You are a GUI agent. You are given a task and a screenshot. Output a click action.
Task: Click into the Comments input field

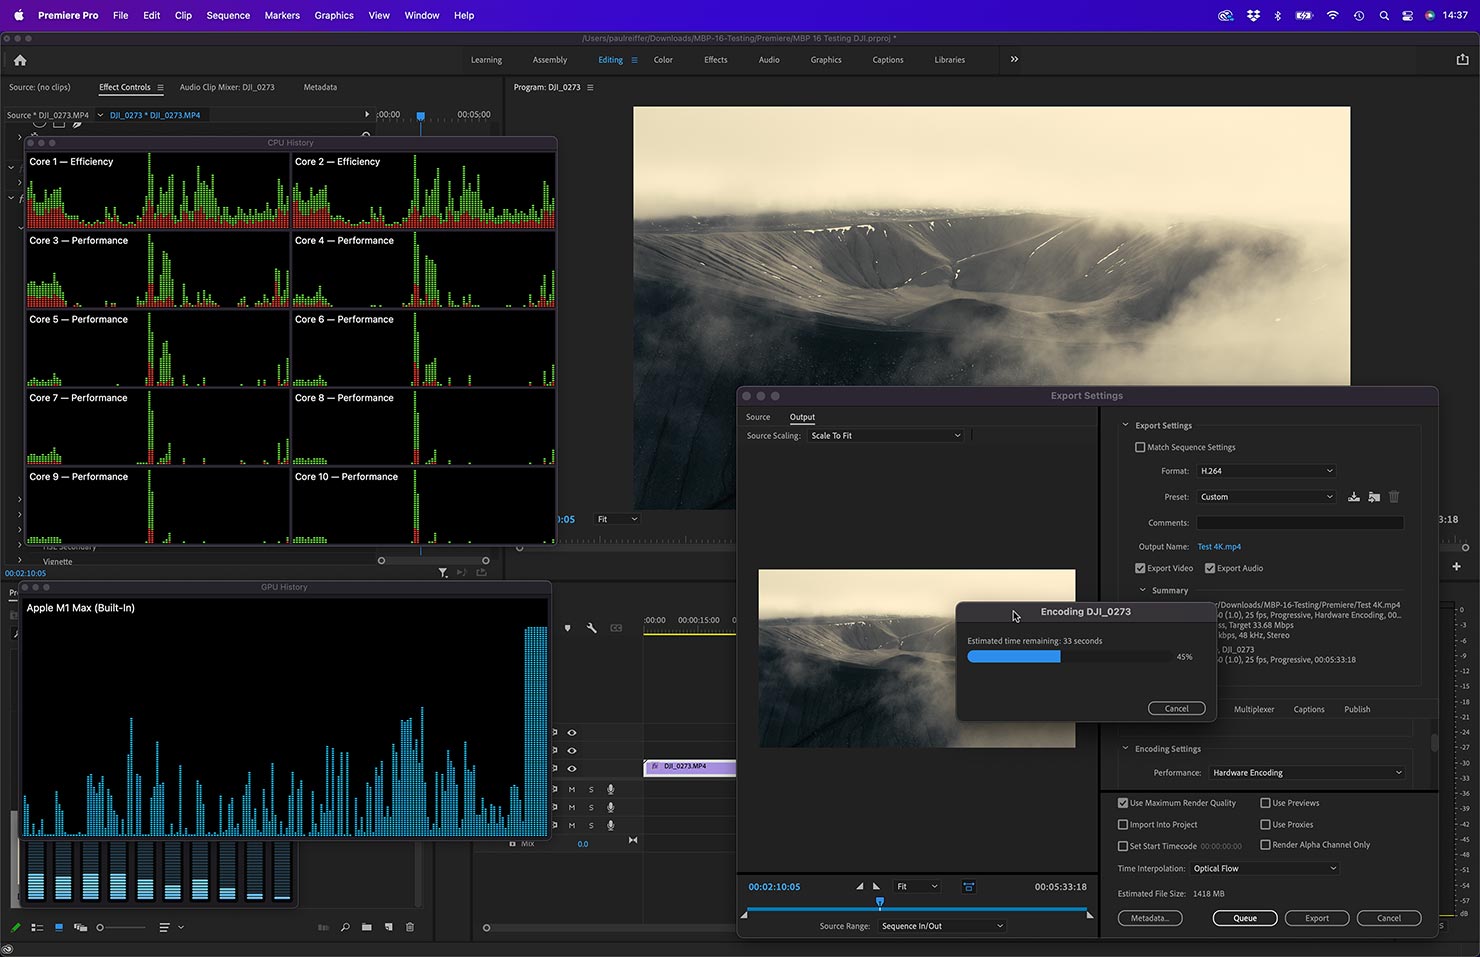1300,523
